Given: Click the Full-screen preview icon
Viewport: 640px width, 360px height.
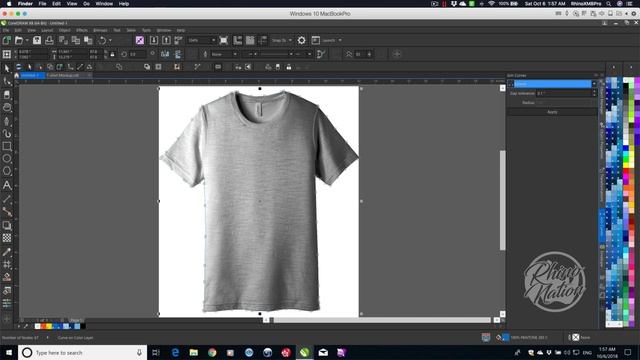Looking at the screenshot, I should [223, 40].
